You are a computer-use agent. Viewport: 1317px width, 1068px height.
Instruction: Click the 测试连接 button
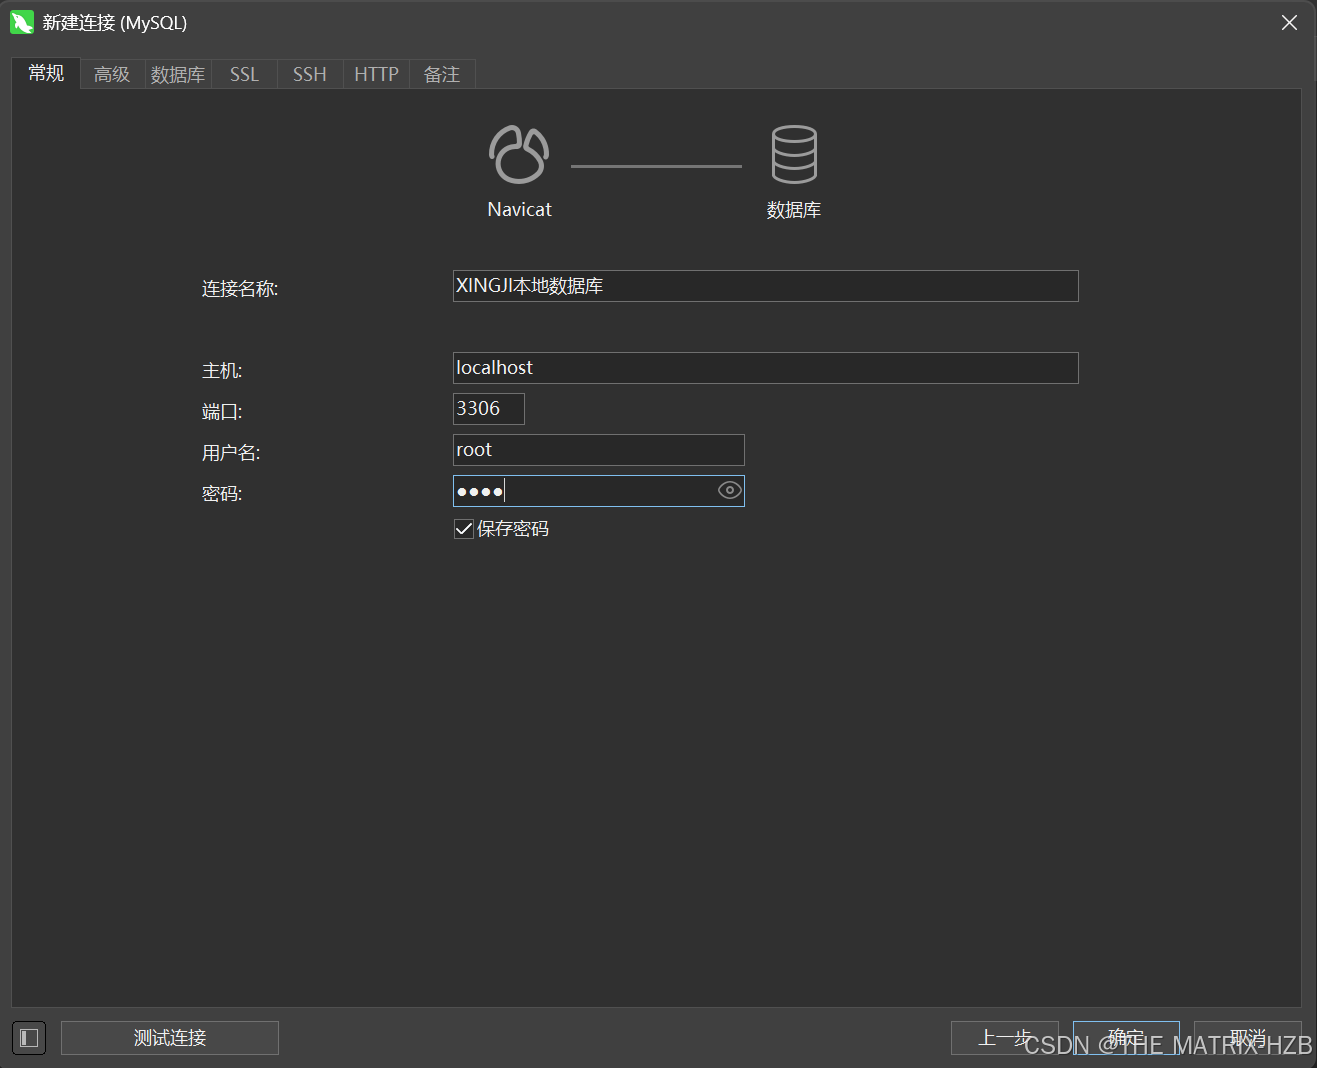coord(170,1038)
